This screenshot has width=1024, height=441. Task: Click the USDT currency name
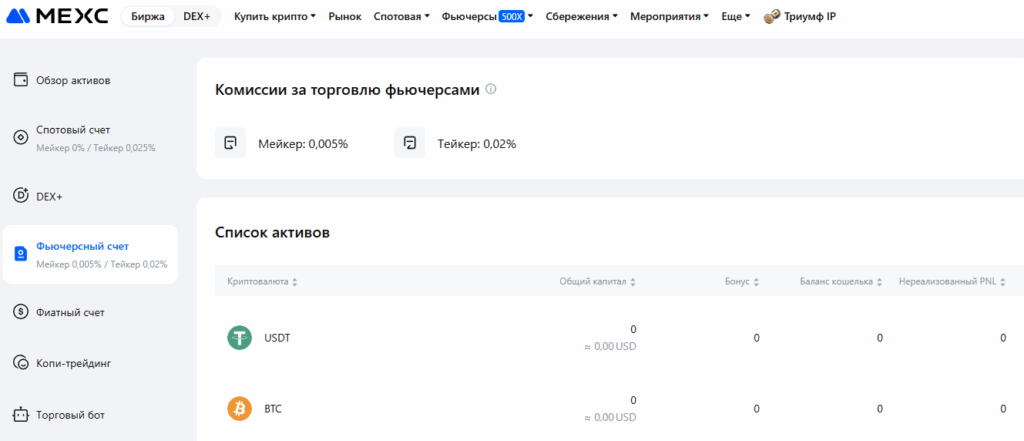coord(277,338)
